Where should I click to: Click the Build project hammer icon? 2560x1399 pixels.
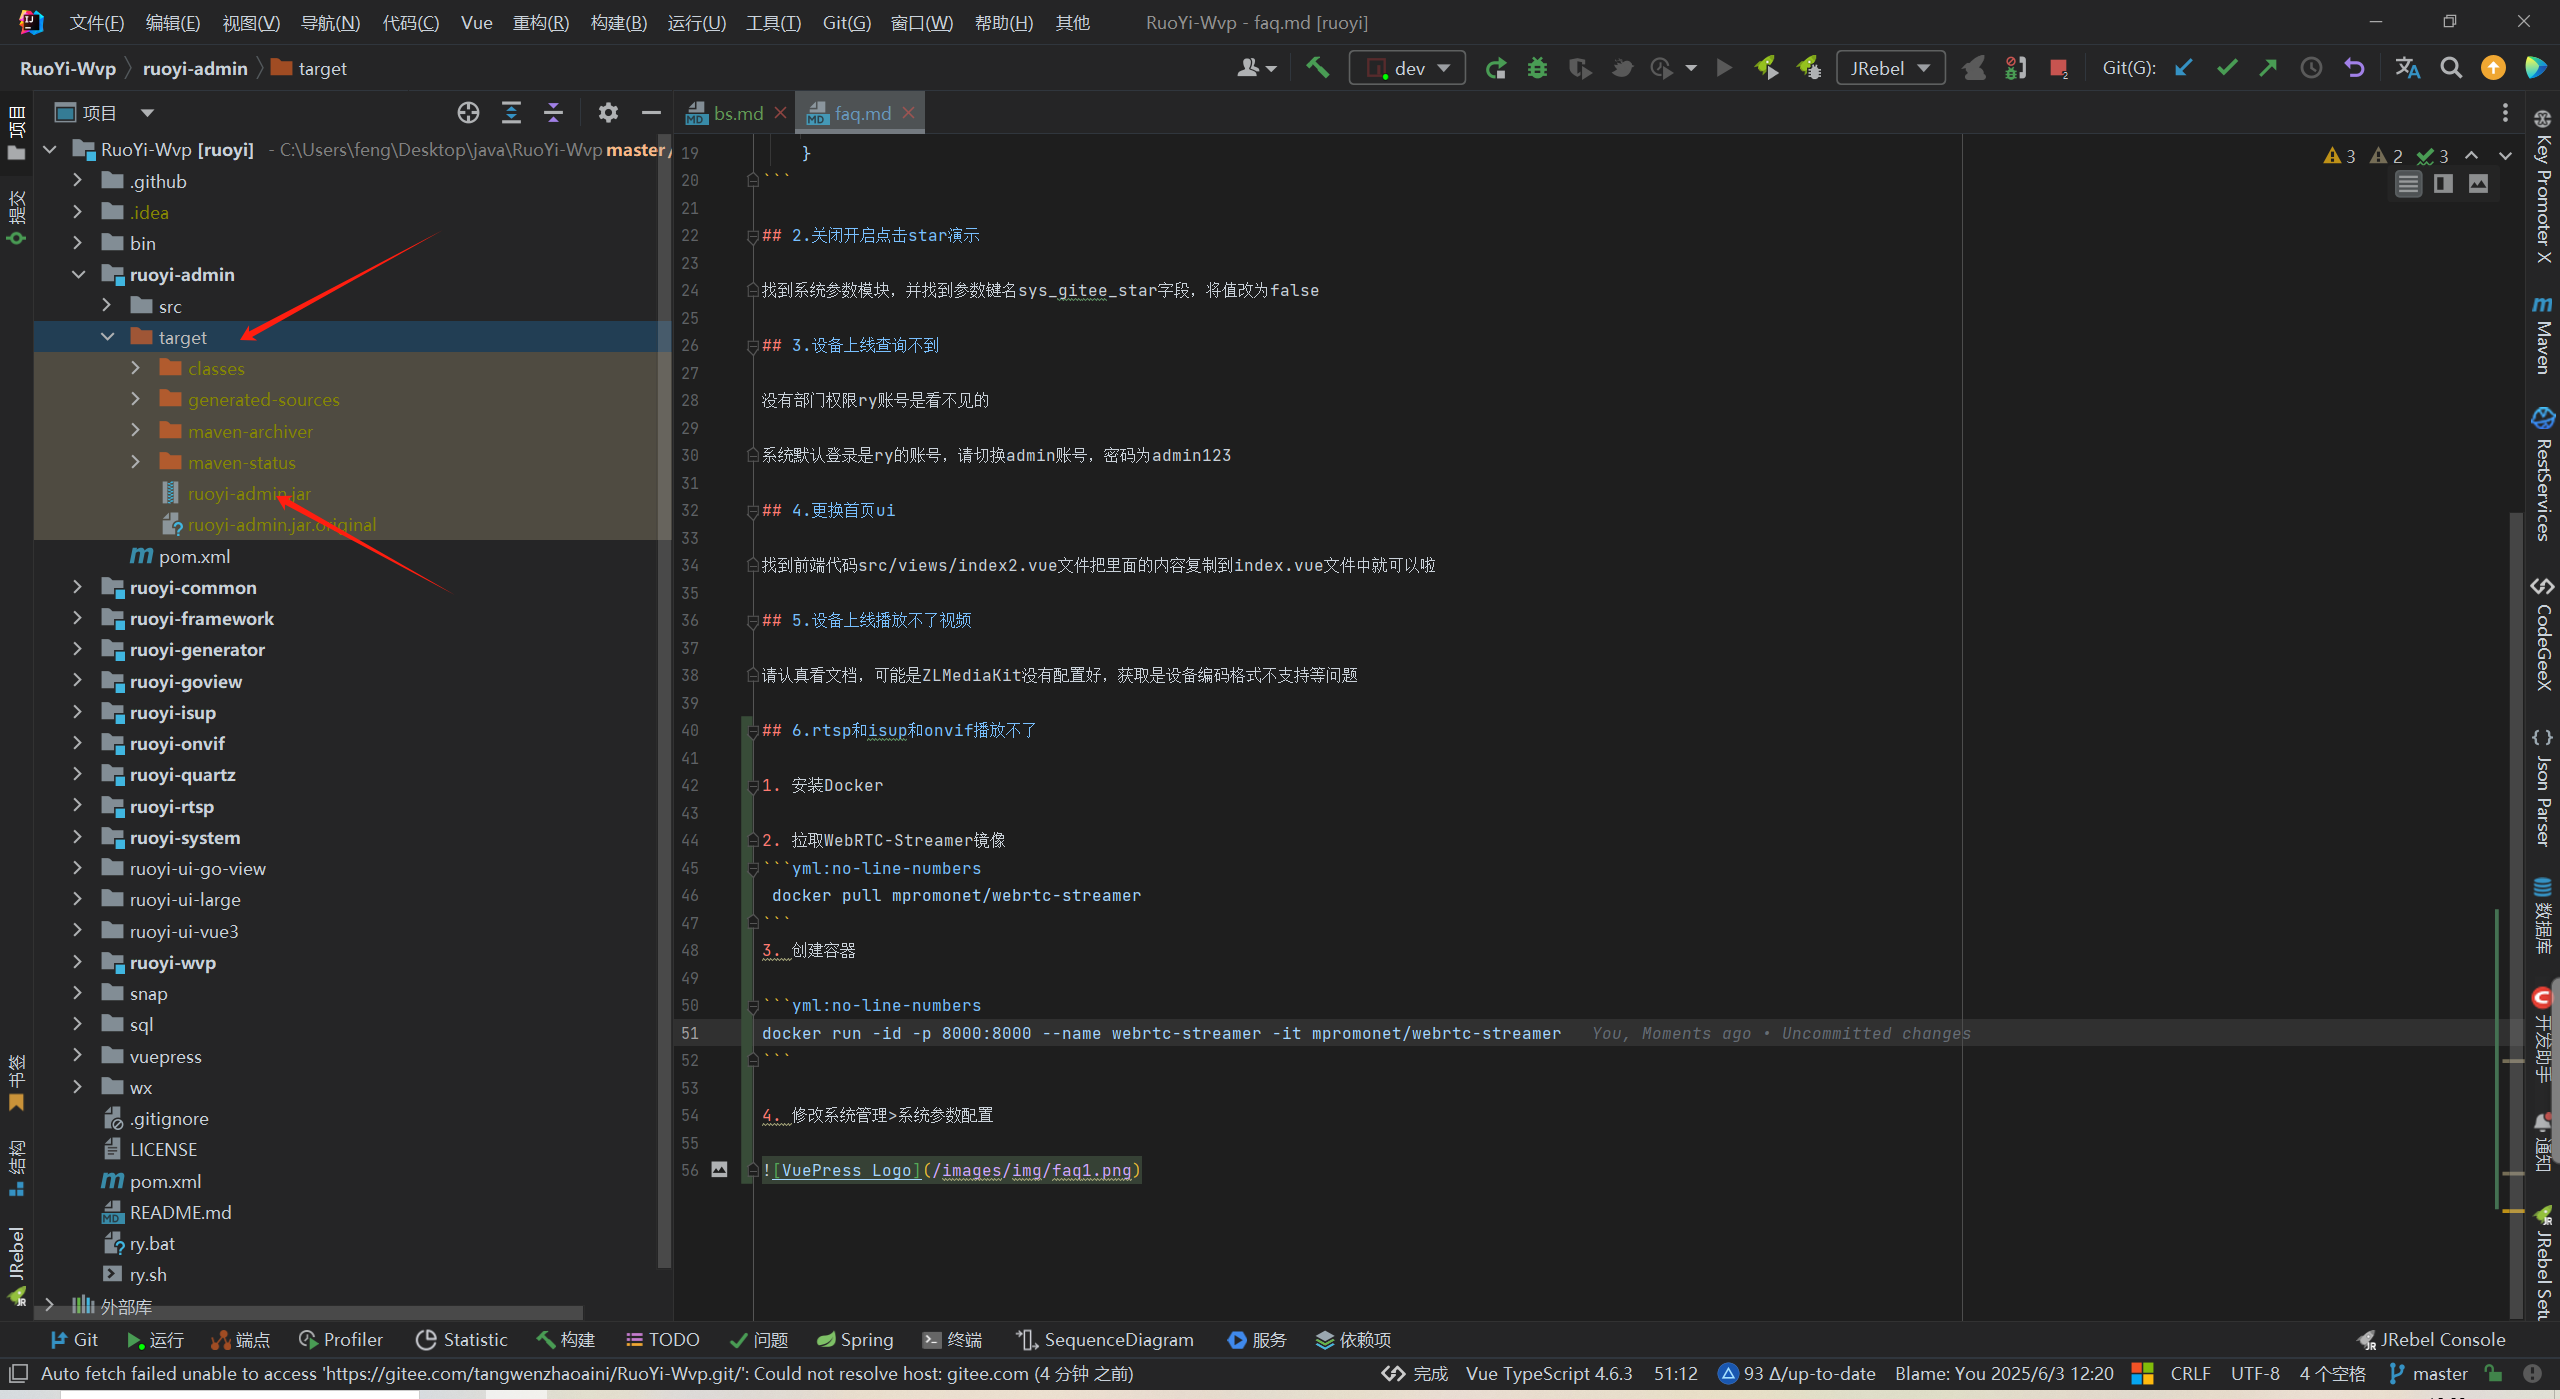coord(1317,68)
